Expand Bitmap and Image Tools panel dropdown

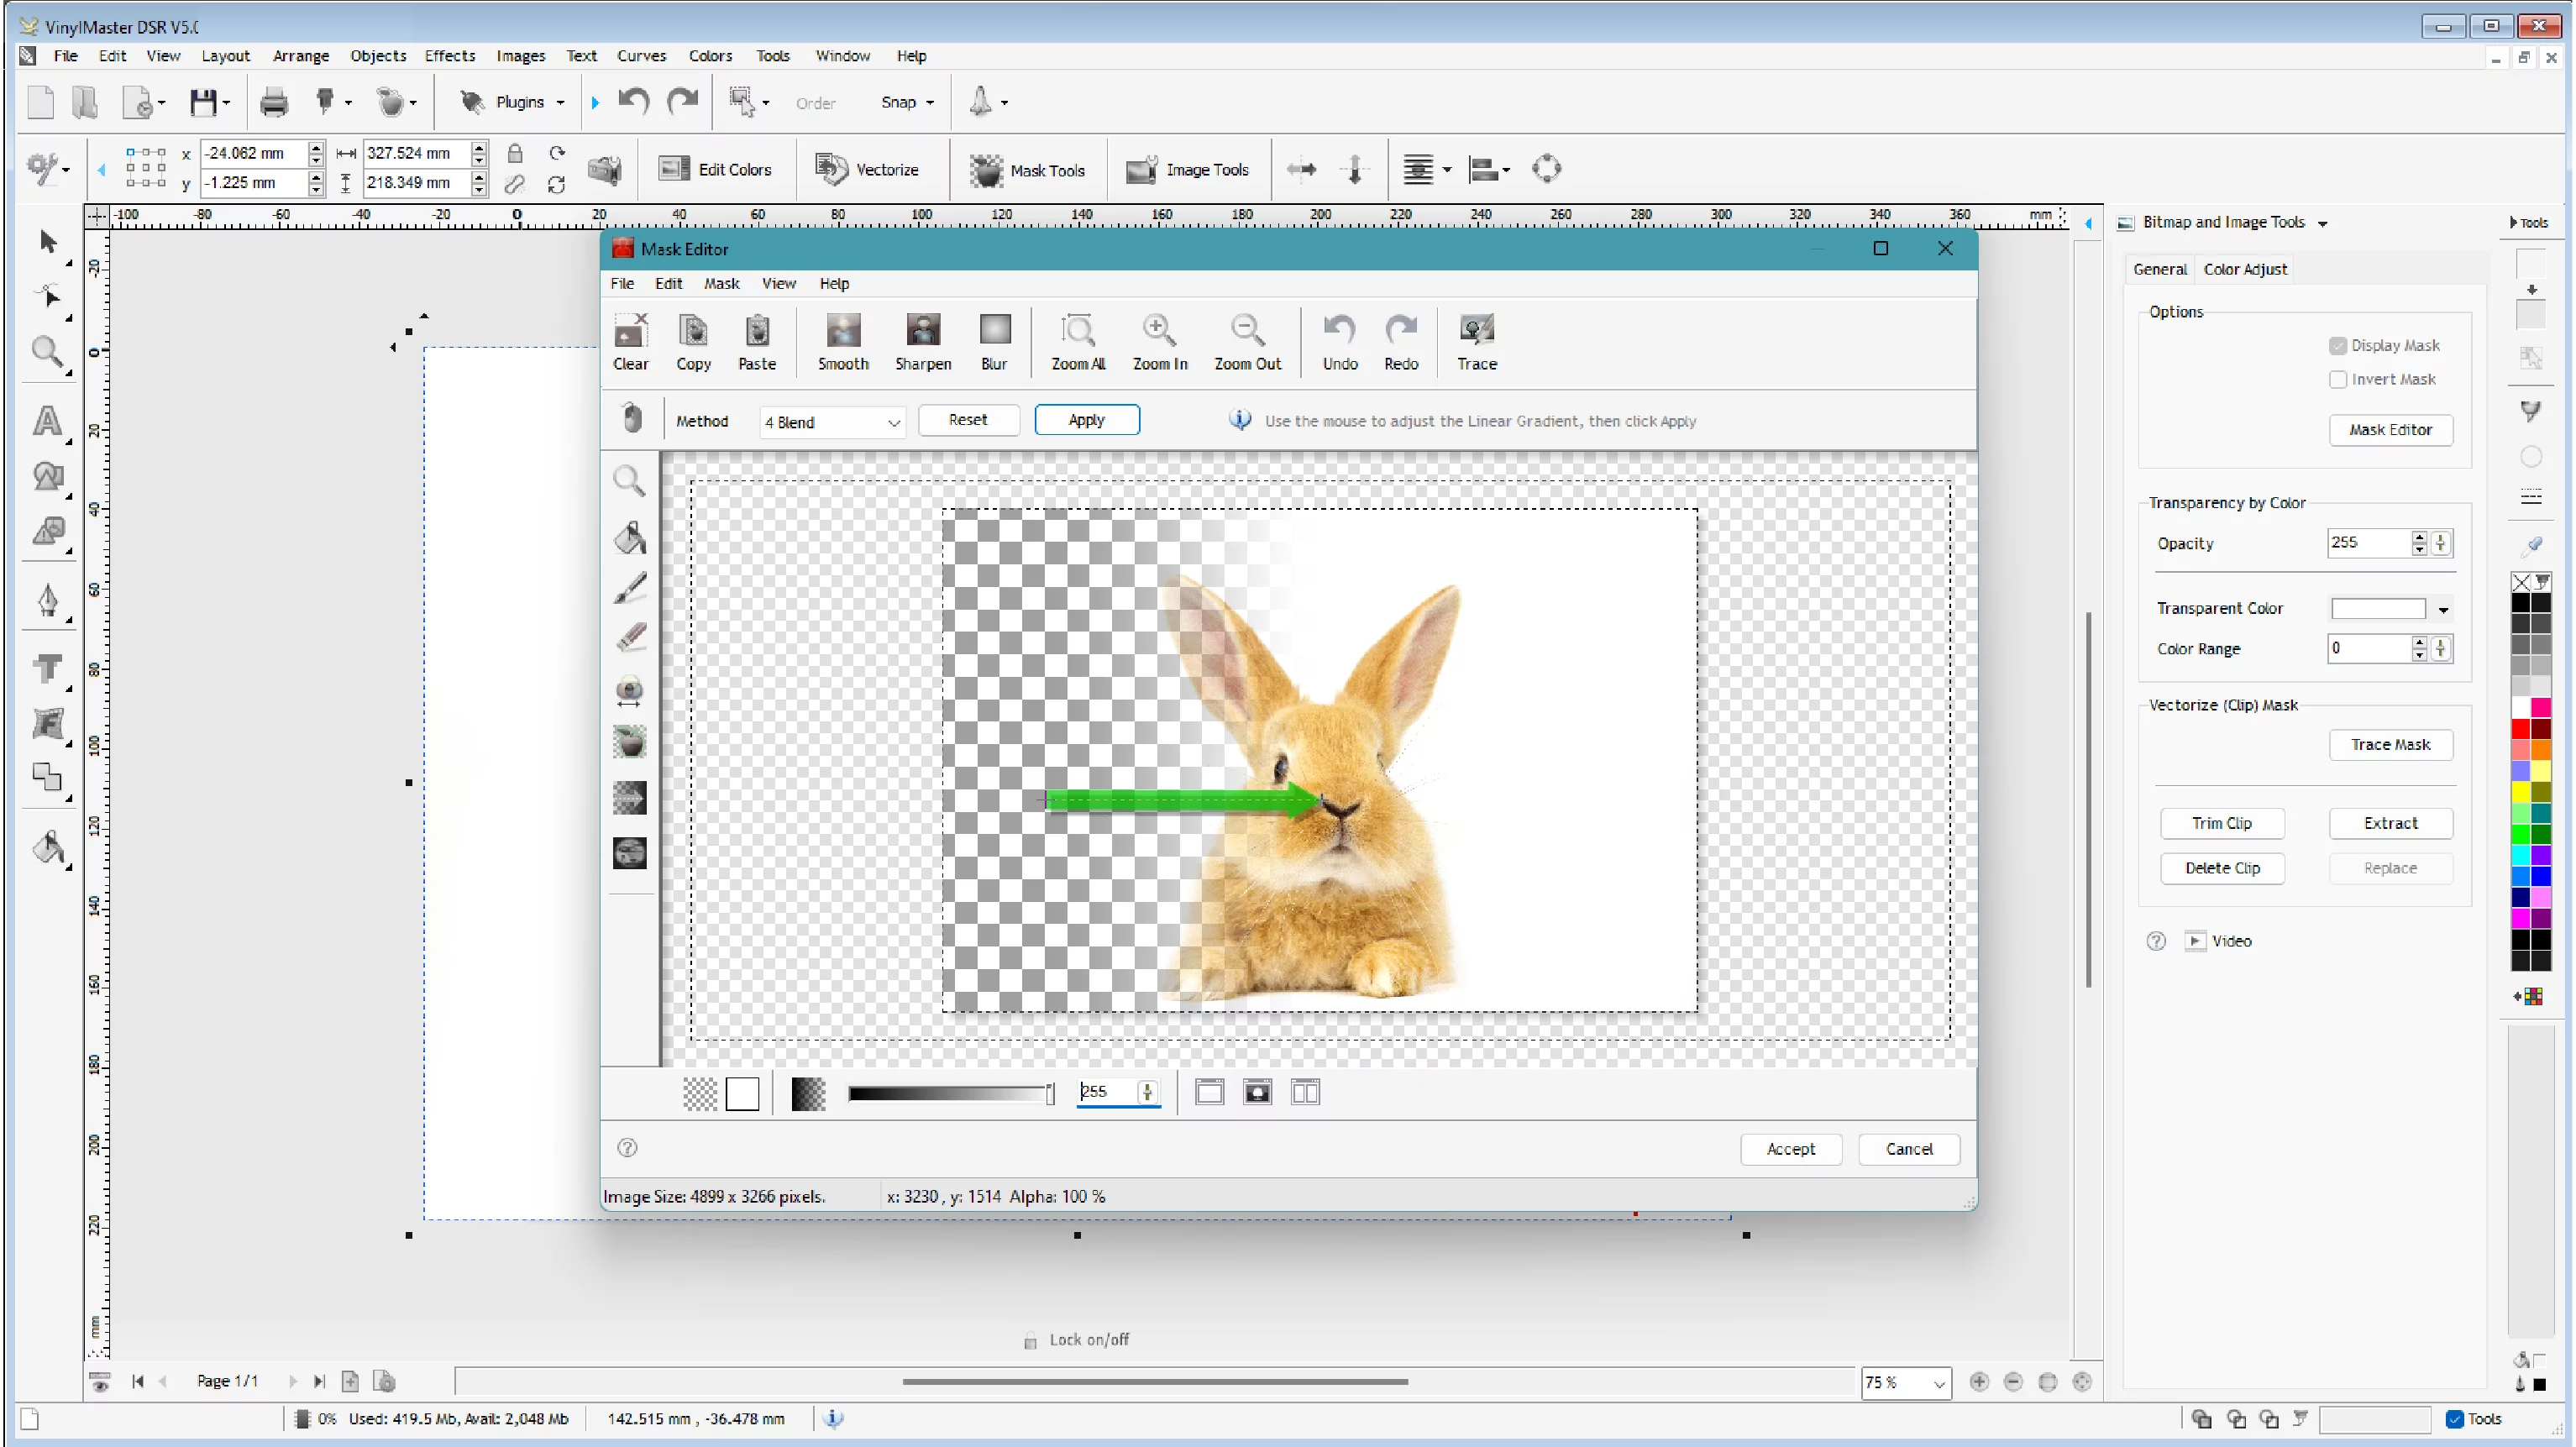point(2323,223)
